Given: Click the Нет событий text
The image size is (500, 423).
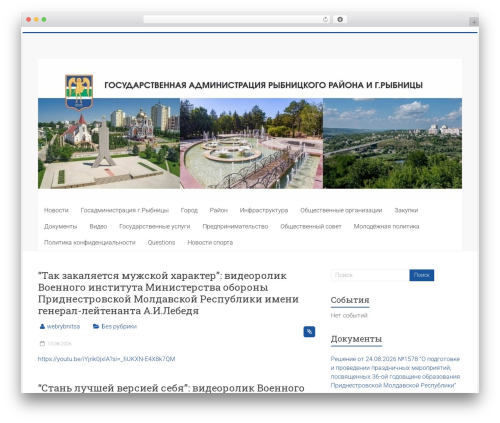Looking at the screenshot, I should 349,315.
